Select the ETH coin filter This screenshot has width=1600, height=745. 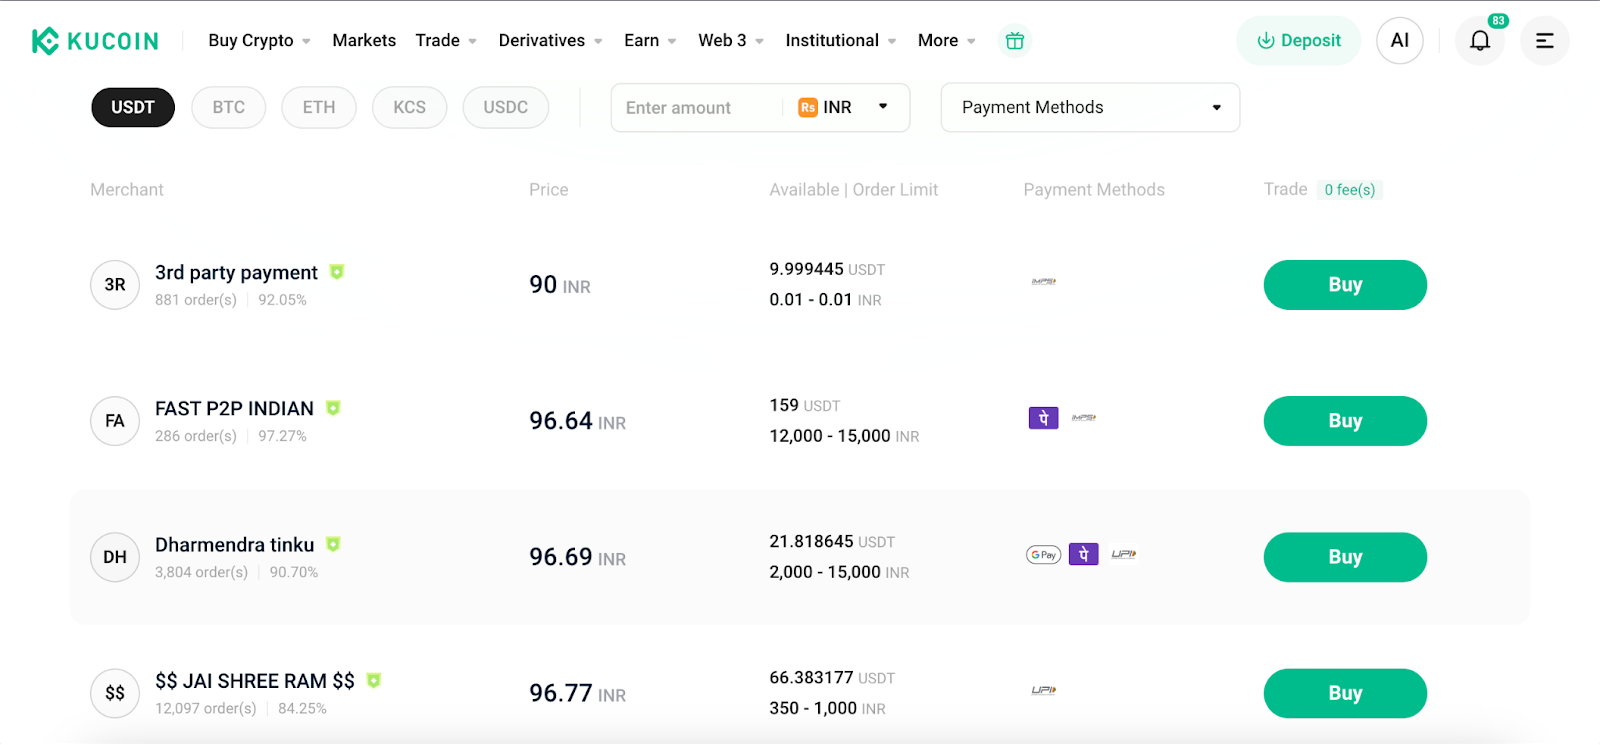[x=319, y=108]
